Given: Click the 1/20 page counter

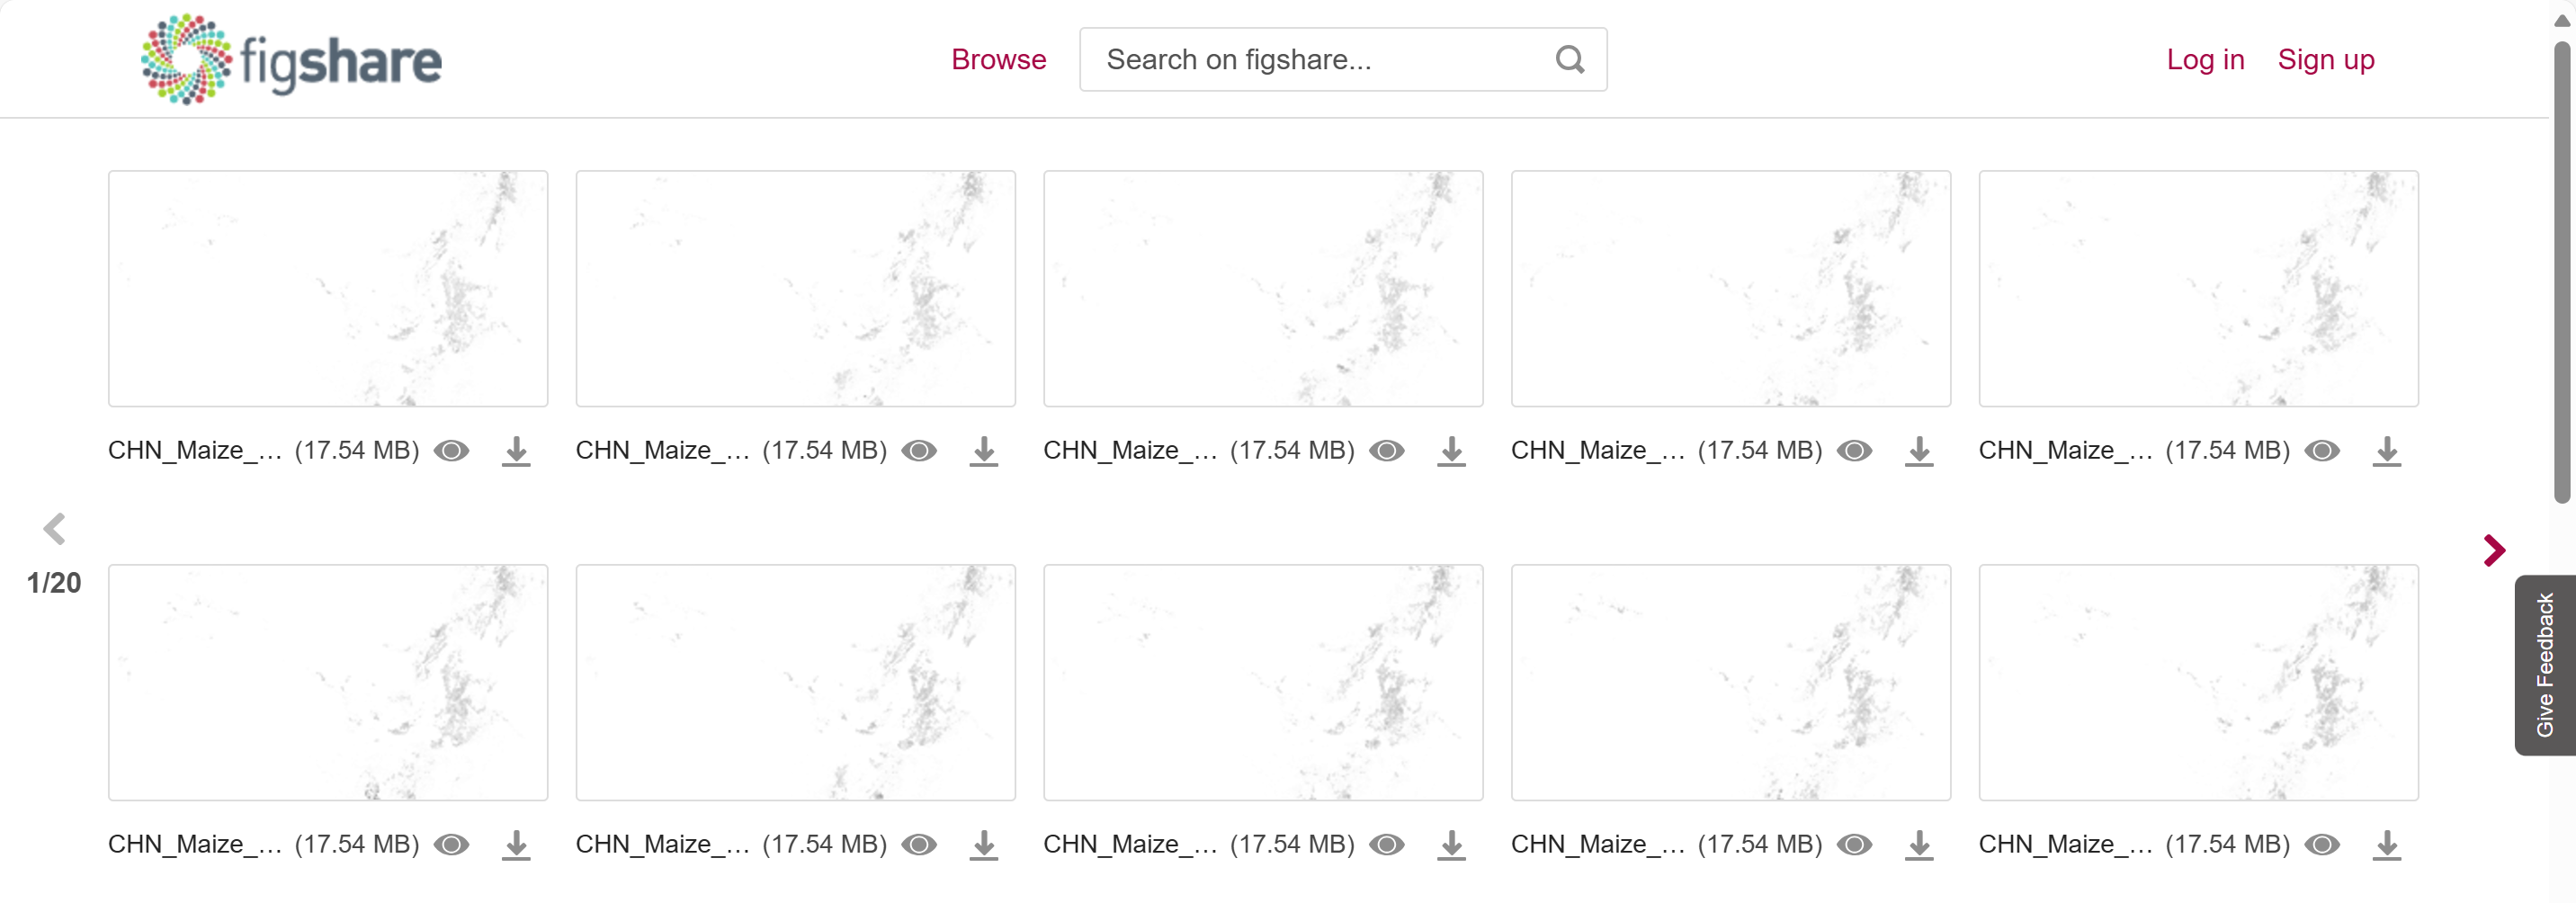Looking at the screenshot, I should (x=54, y=583).
